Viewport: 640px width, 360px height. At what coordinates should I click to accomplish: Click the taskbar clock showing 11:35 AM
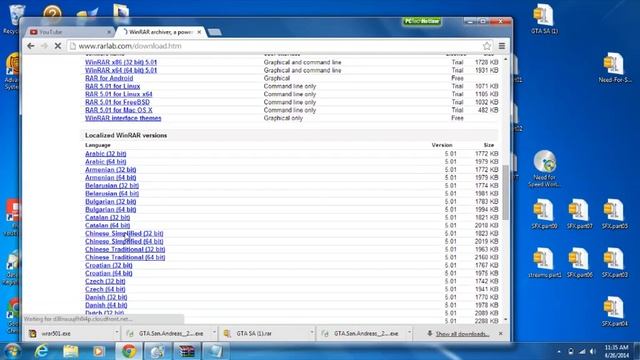[x=616, y=351]
